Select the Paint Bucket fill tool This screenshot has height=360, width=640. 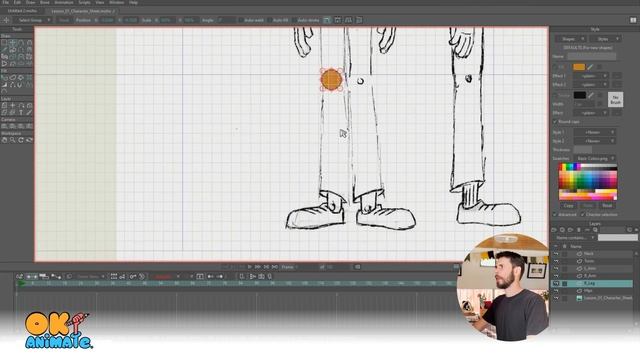coord(21,78)
